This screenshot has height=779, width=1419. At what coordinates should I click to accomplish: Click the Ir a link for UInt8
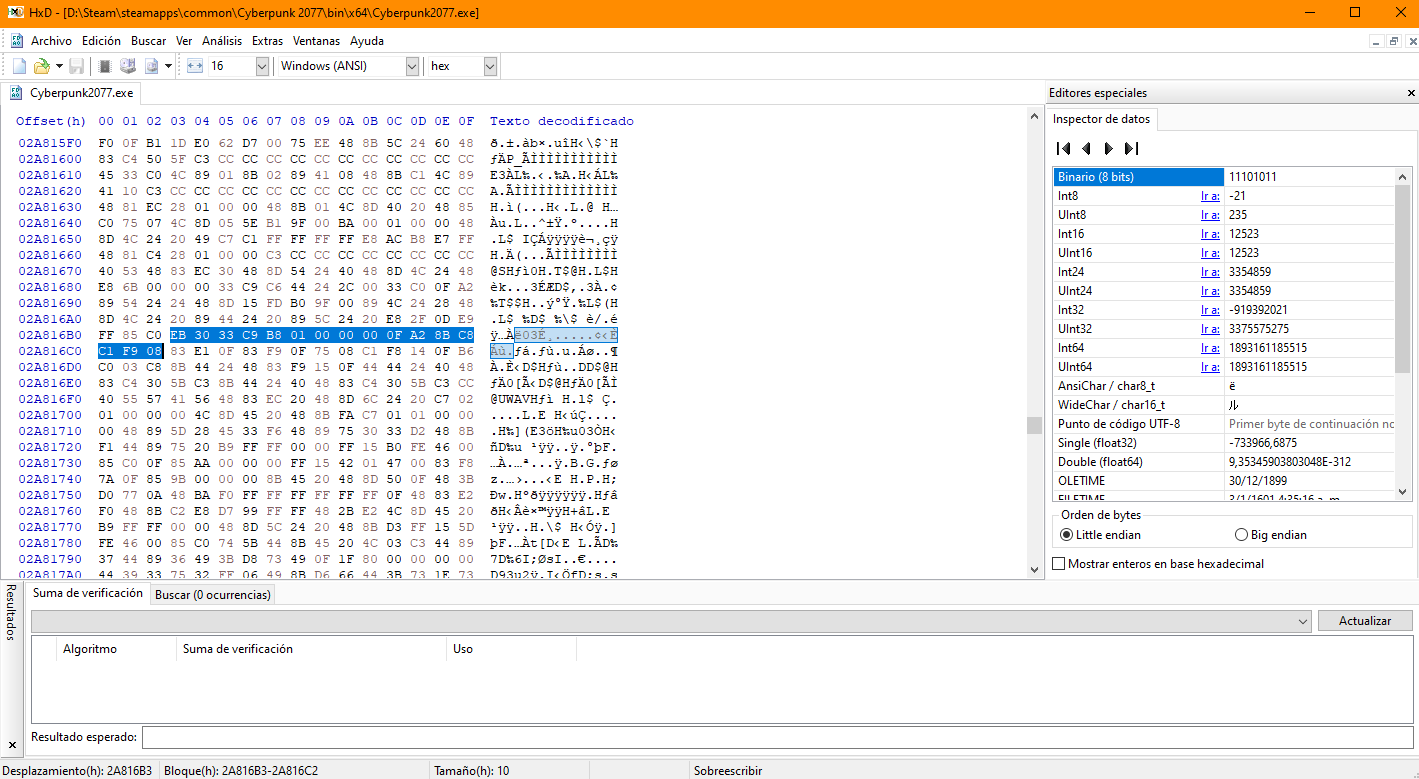click(x=1210, y=215)
